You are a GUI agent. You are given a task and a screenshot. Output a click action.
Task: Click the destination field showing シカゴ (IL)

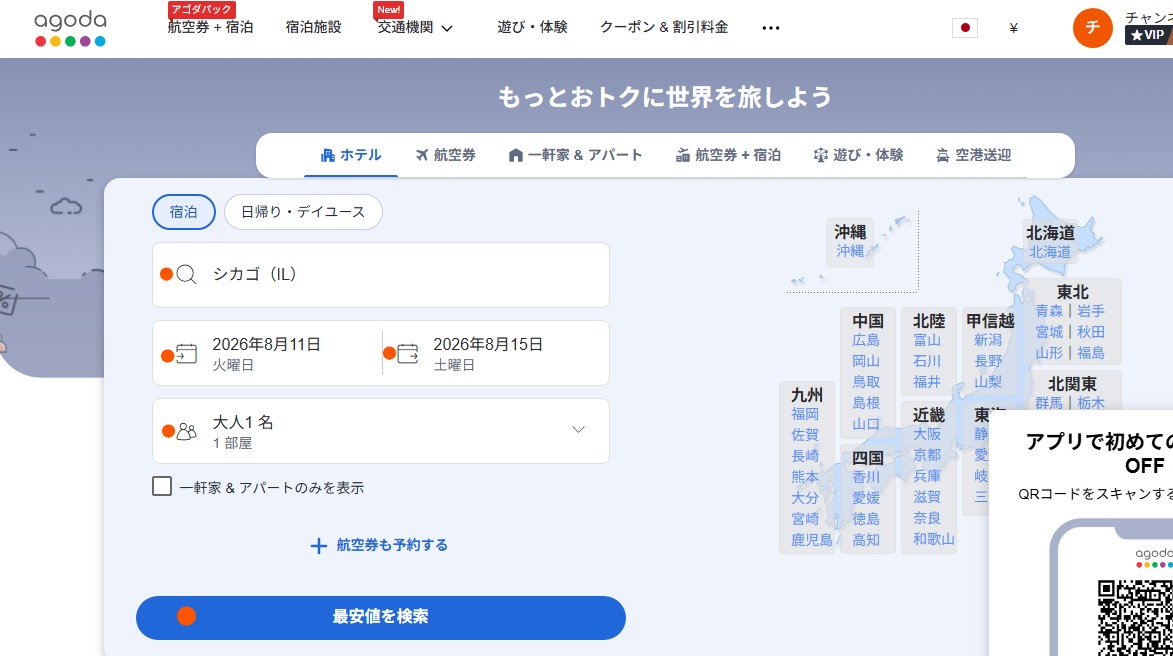(381, 275)
